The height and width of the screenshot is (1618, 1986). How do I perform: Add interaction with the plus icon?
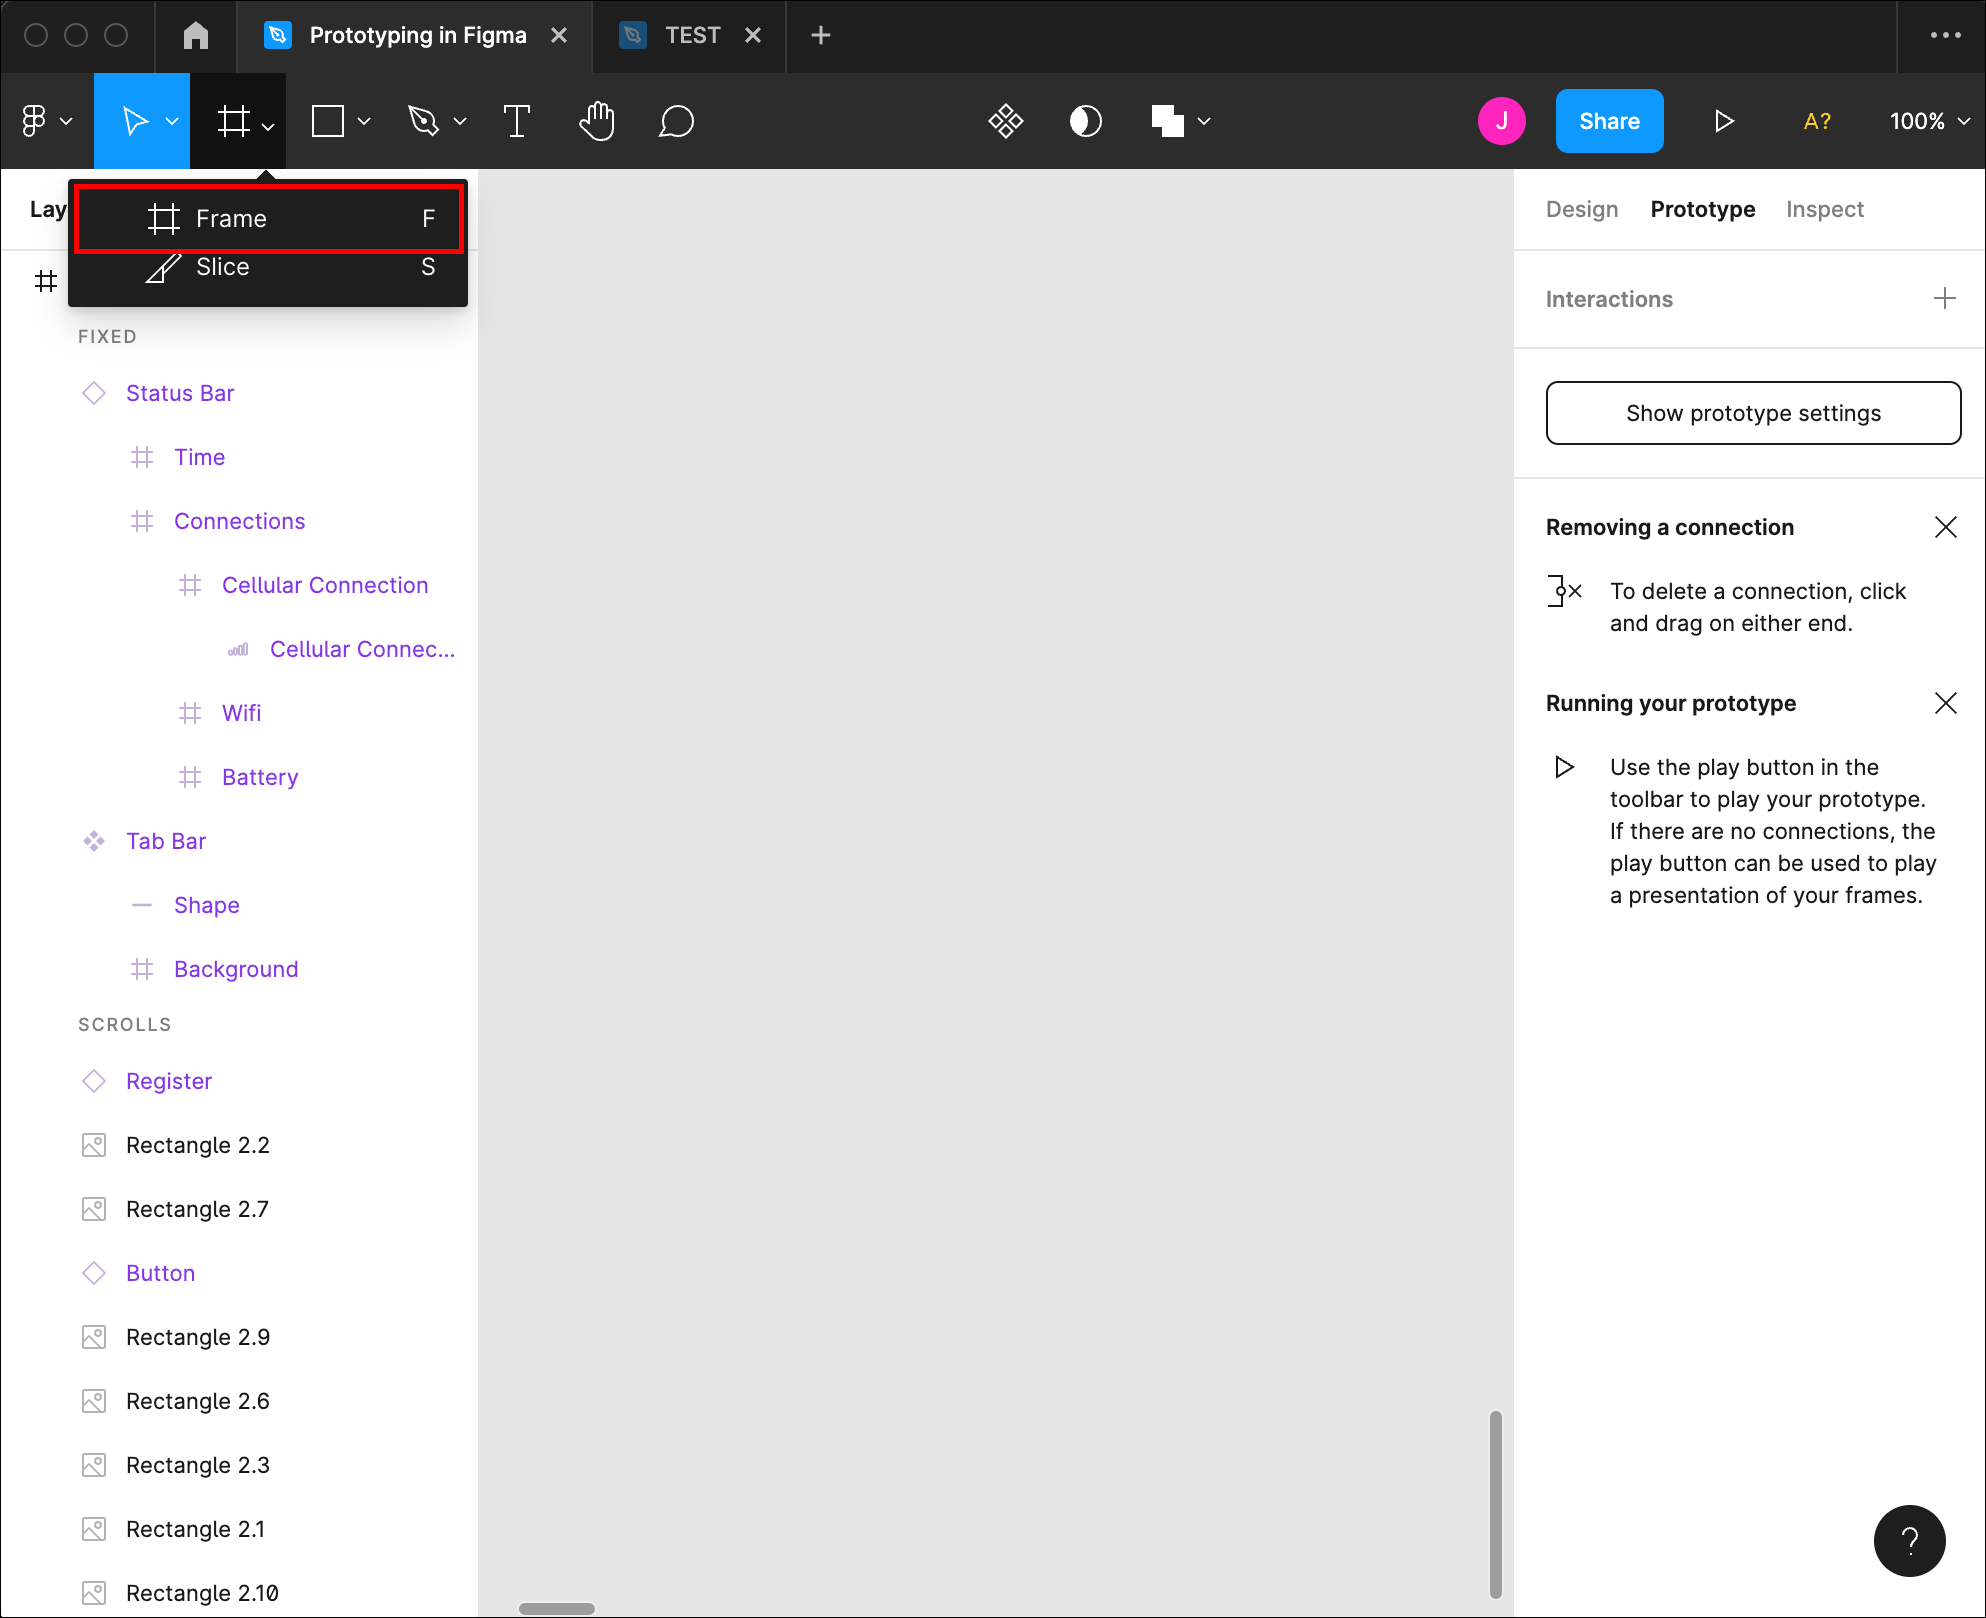[x=1944, y=298]
